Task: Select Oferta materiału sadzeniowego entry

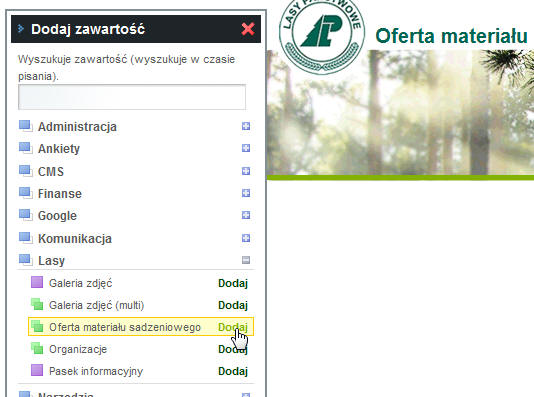Action: coord(141,327)
